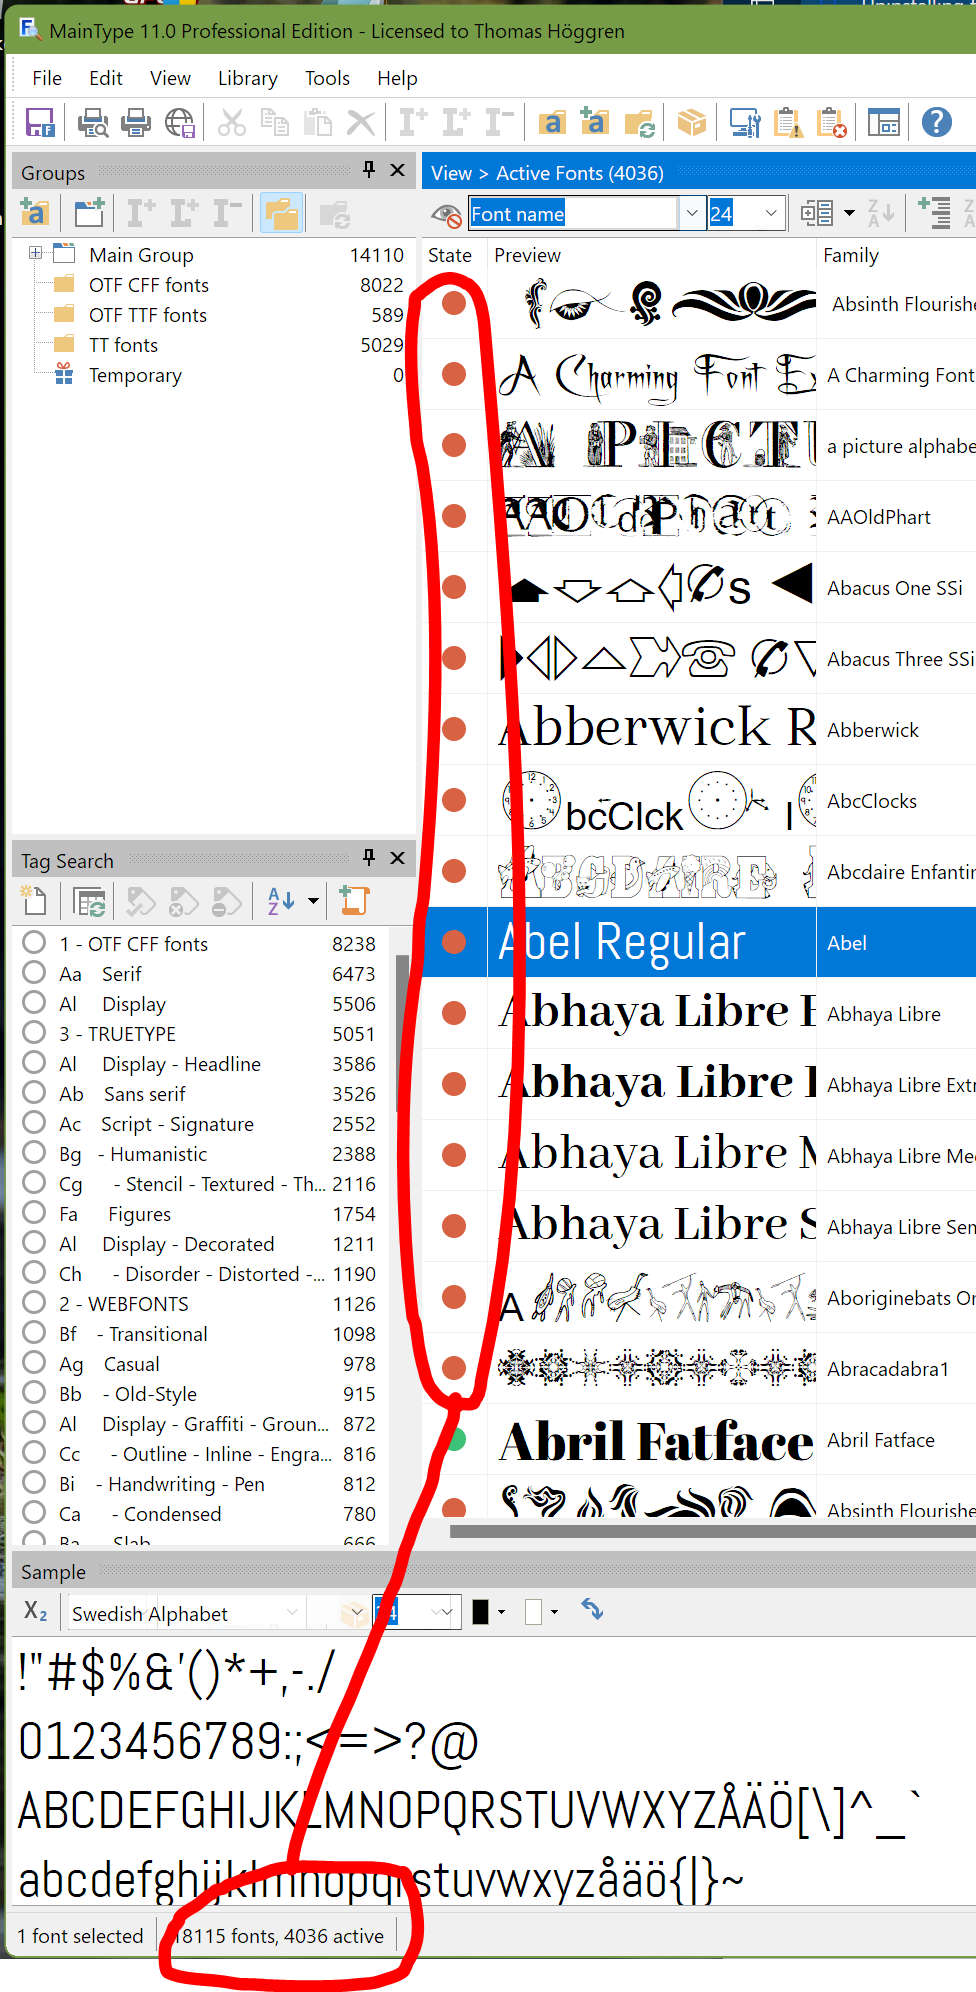Click the globe web export icon
The image size is (976, 1992).
[180, 123]
